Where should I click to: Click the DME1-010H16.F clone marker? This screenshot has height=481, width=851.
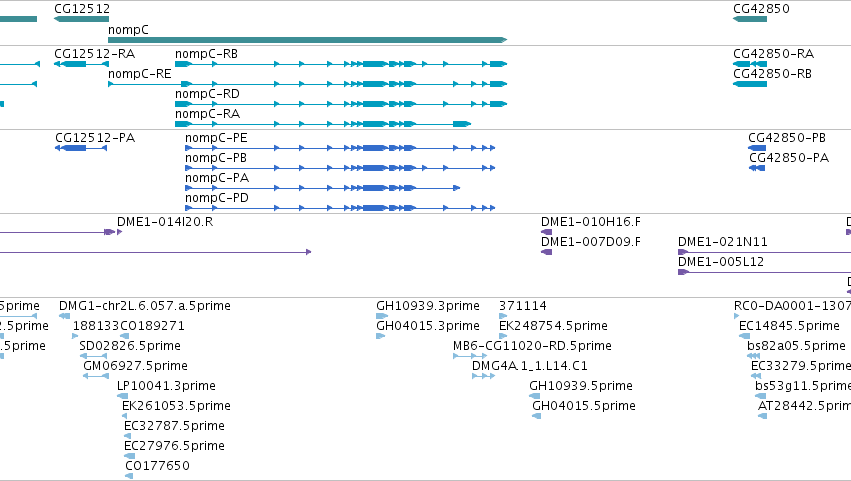click(x=547, y=232)
